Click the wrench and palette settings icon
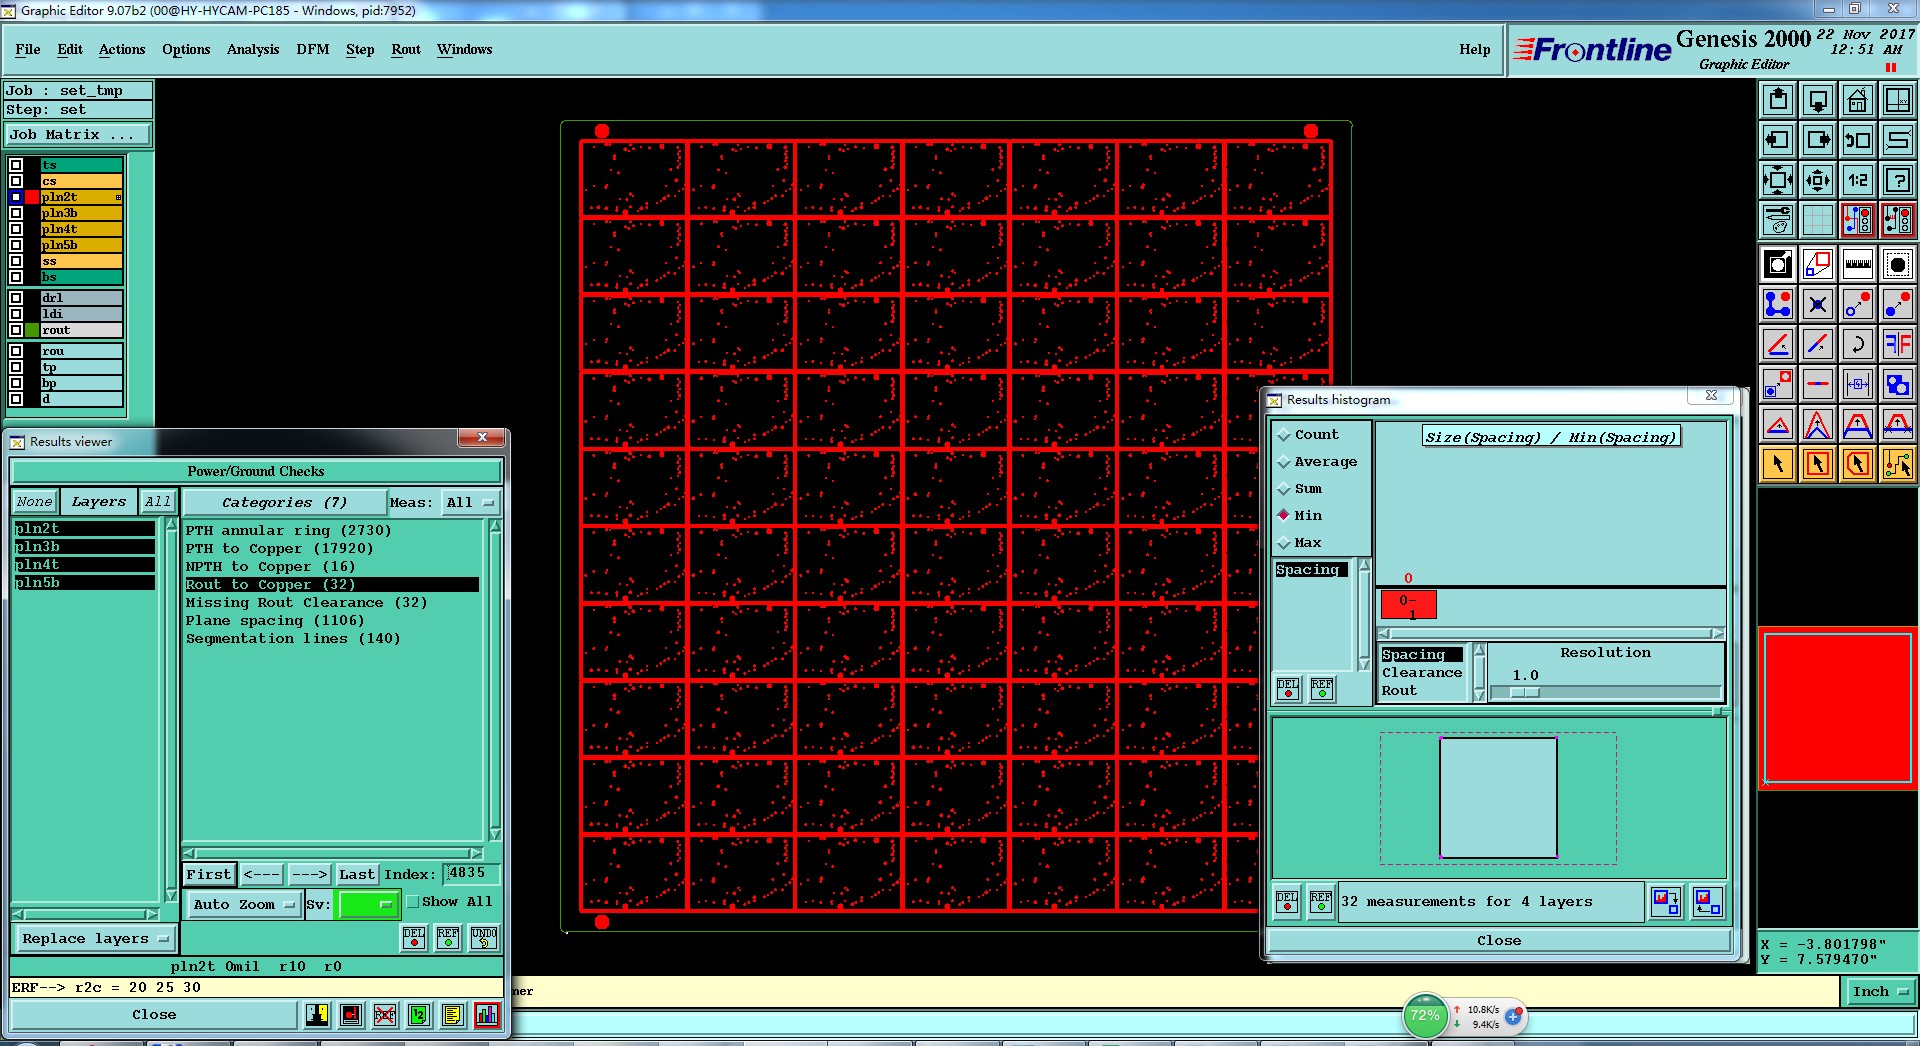Viewport: 1920px width, 1046px height. 1777,220
